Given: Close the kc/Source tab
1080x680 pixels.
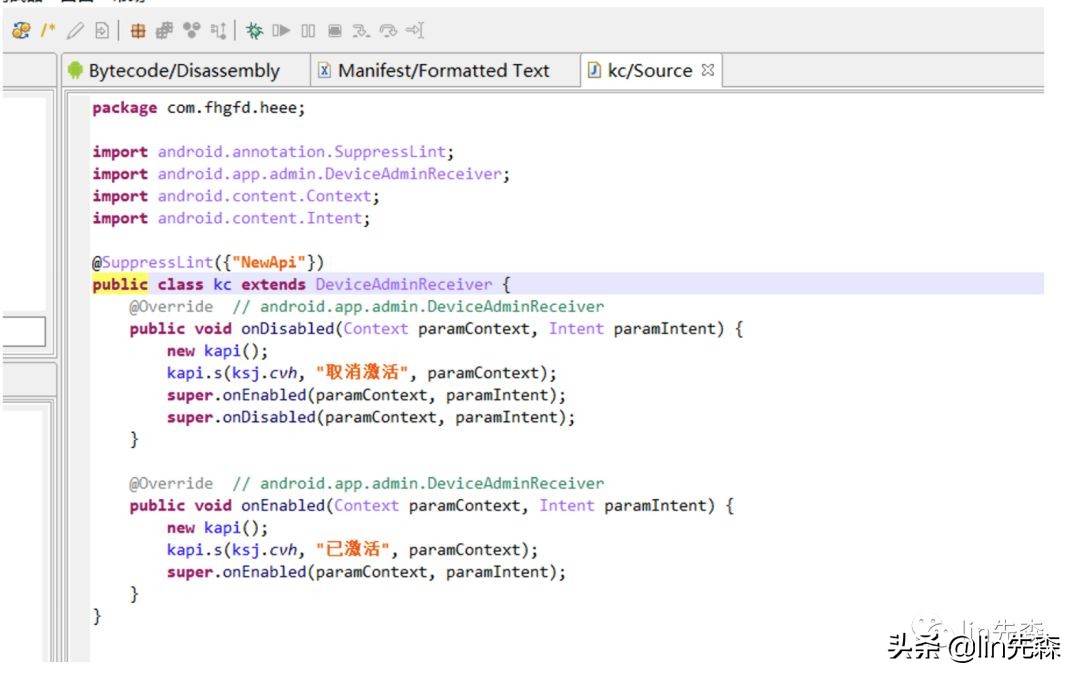Looking at the screenshot, I should click(708, 70).
